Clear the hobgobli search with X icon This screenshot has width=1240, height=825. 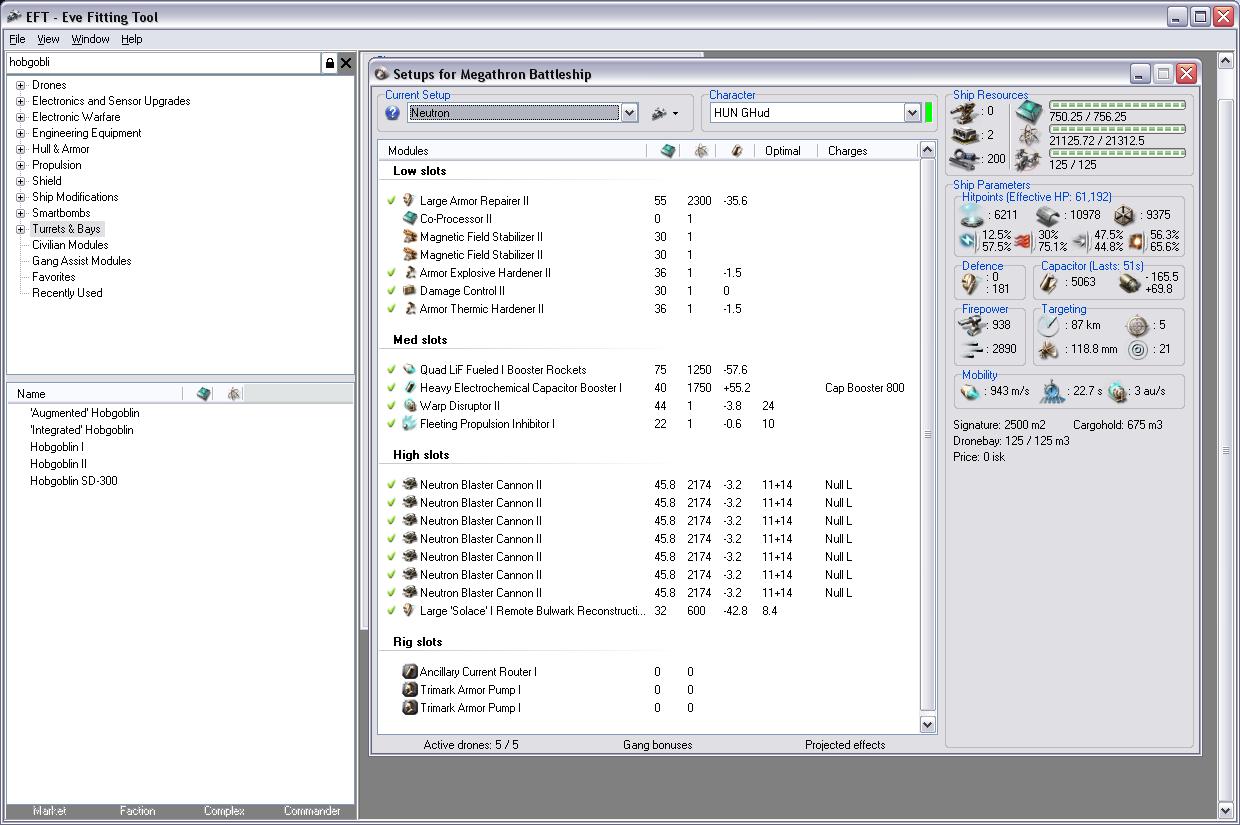[x=346, y=63]
